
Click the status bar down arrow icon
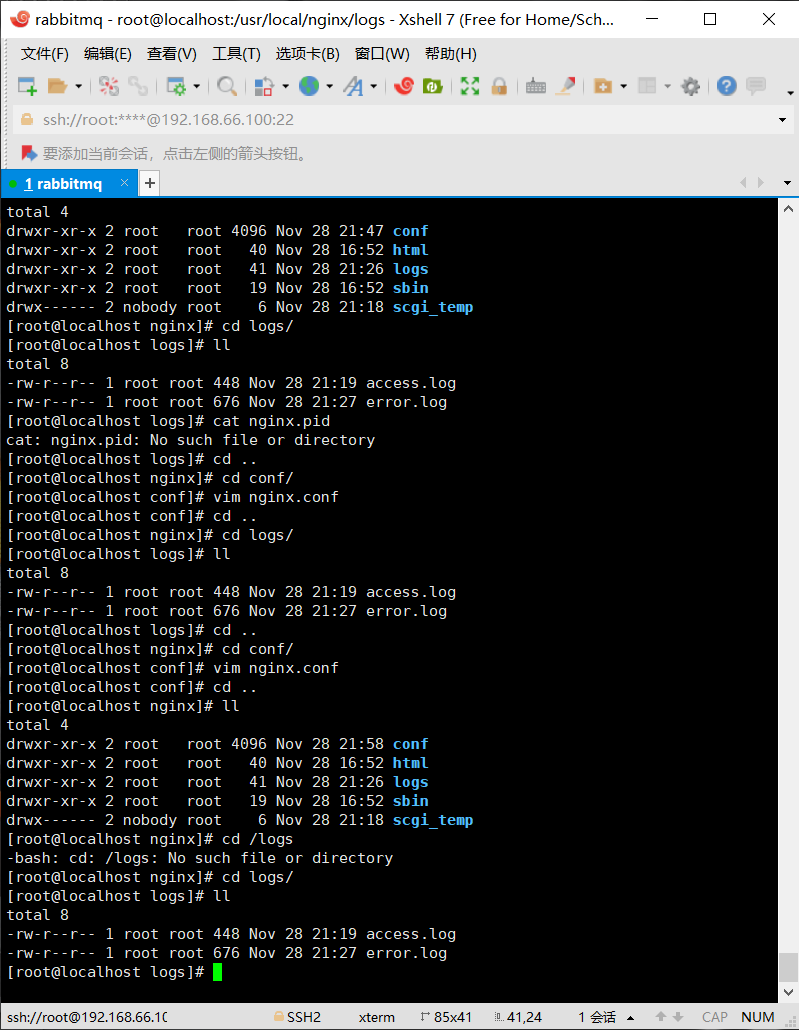(678, 1017)
